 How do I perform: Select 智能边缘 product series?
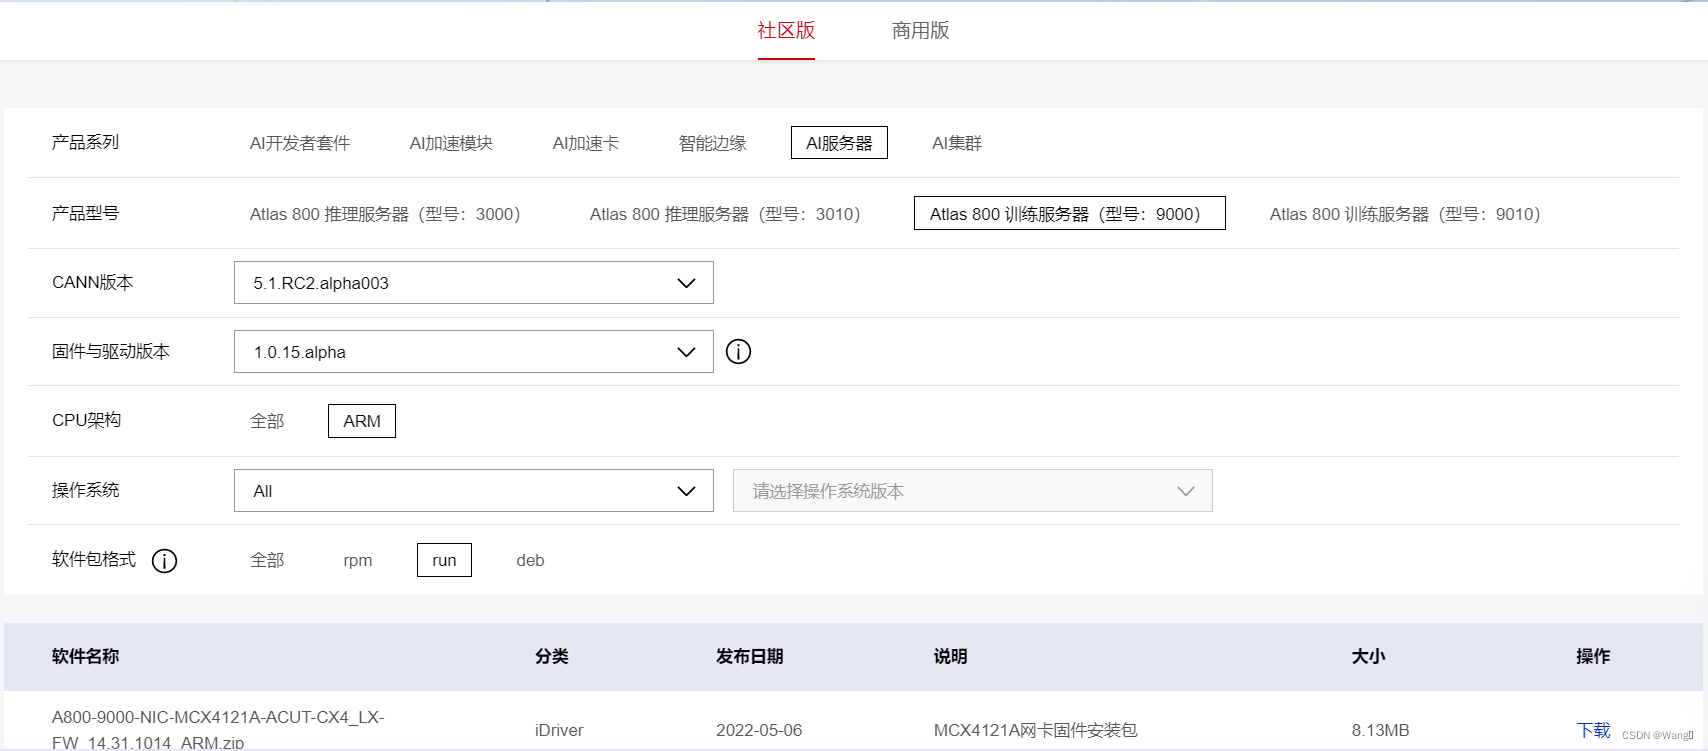(712, 143)
